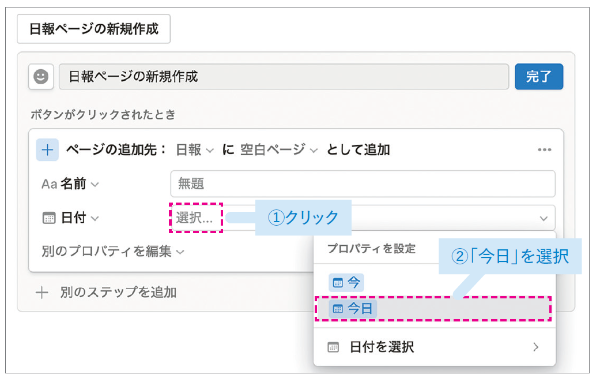Open the three-dots menu of the step
600x378 pixels.
coord(544,150)
